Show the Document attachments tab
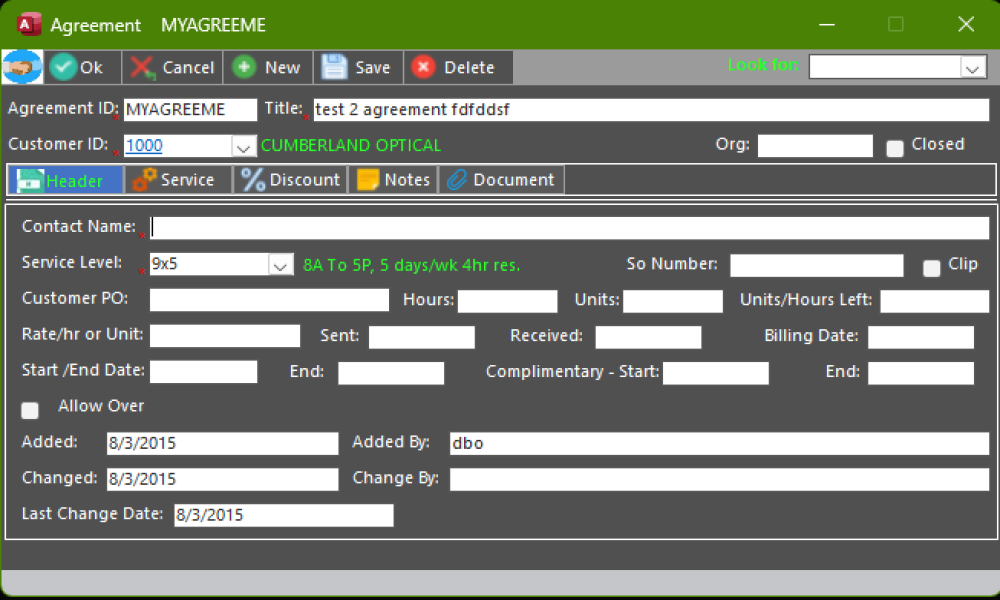 click(x=501, y=180)
